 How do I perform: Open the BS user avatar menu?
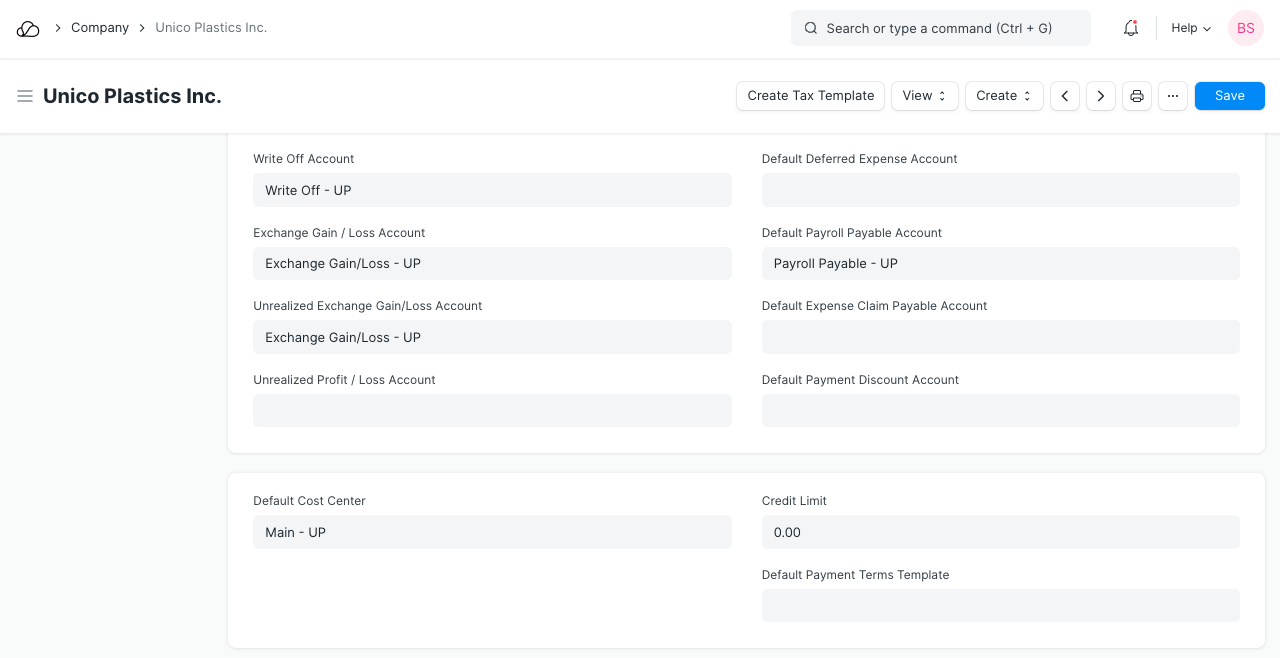(1245, 29)
